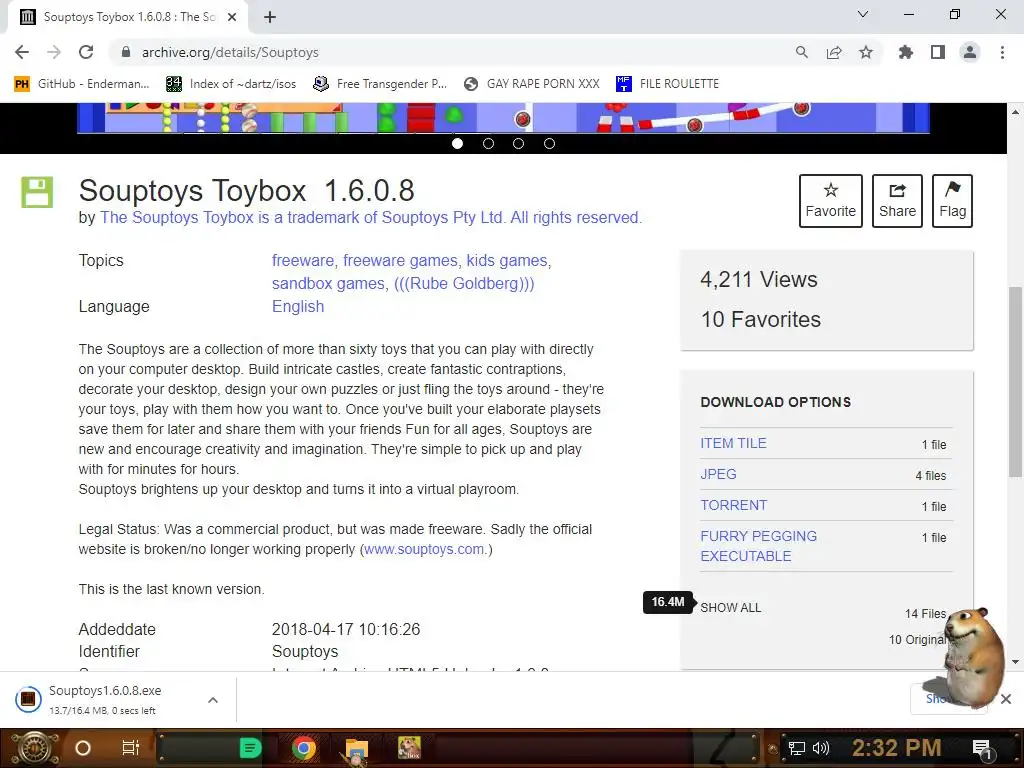Open Task View on the taskbar
1024x768 pixels.
pyautogui.click(x=131, y=748)
